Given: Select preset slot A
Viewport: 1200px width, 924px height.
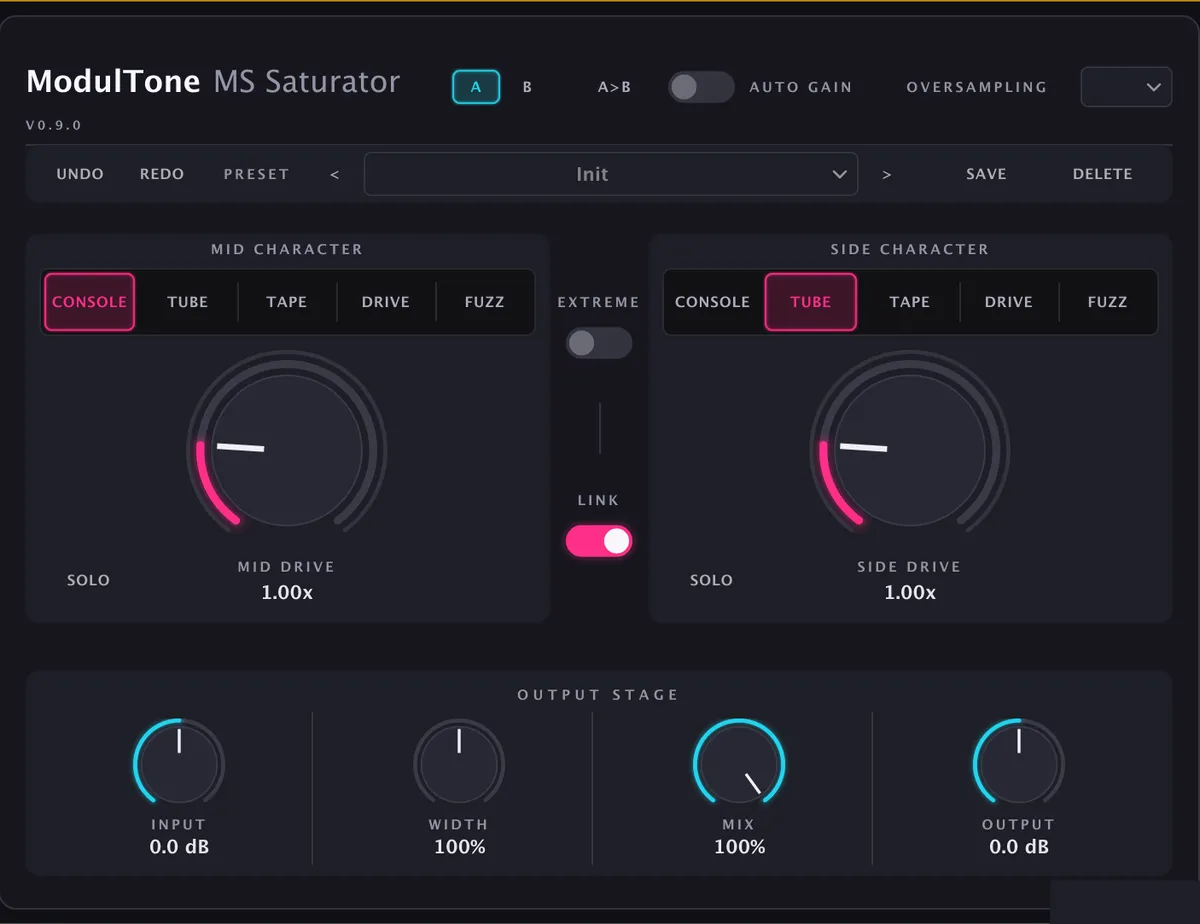Looking at the screenshot, I should [x=476, y=87].
